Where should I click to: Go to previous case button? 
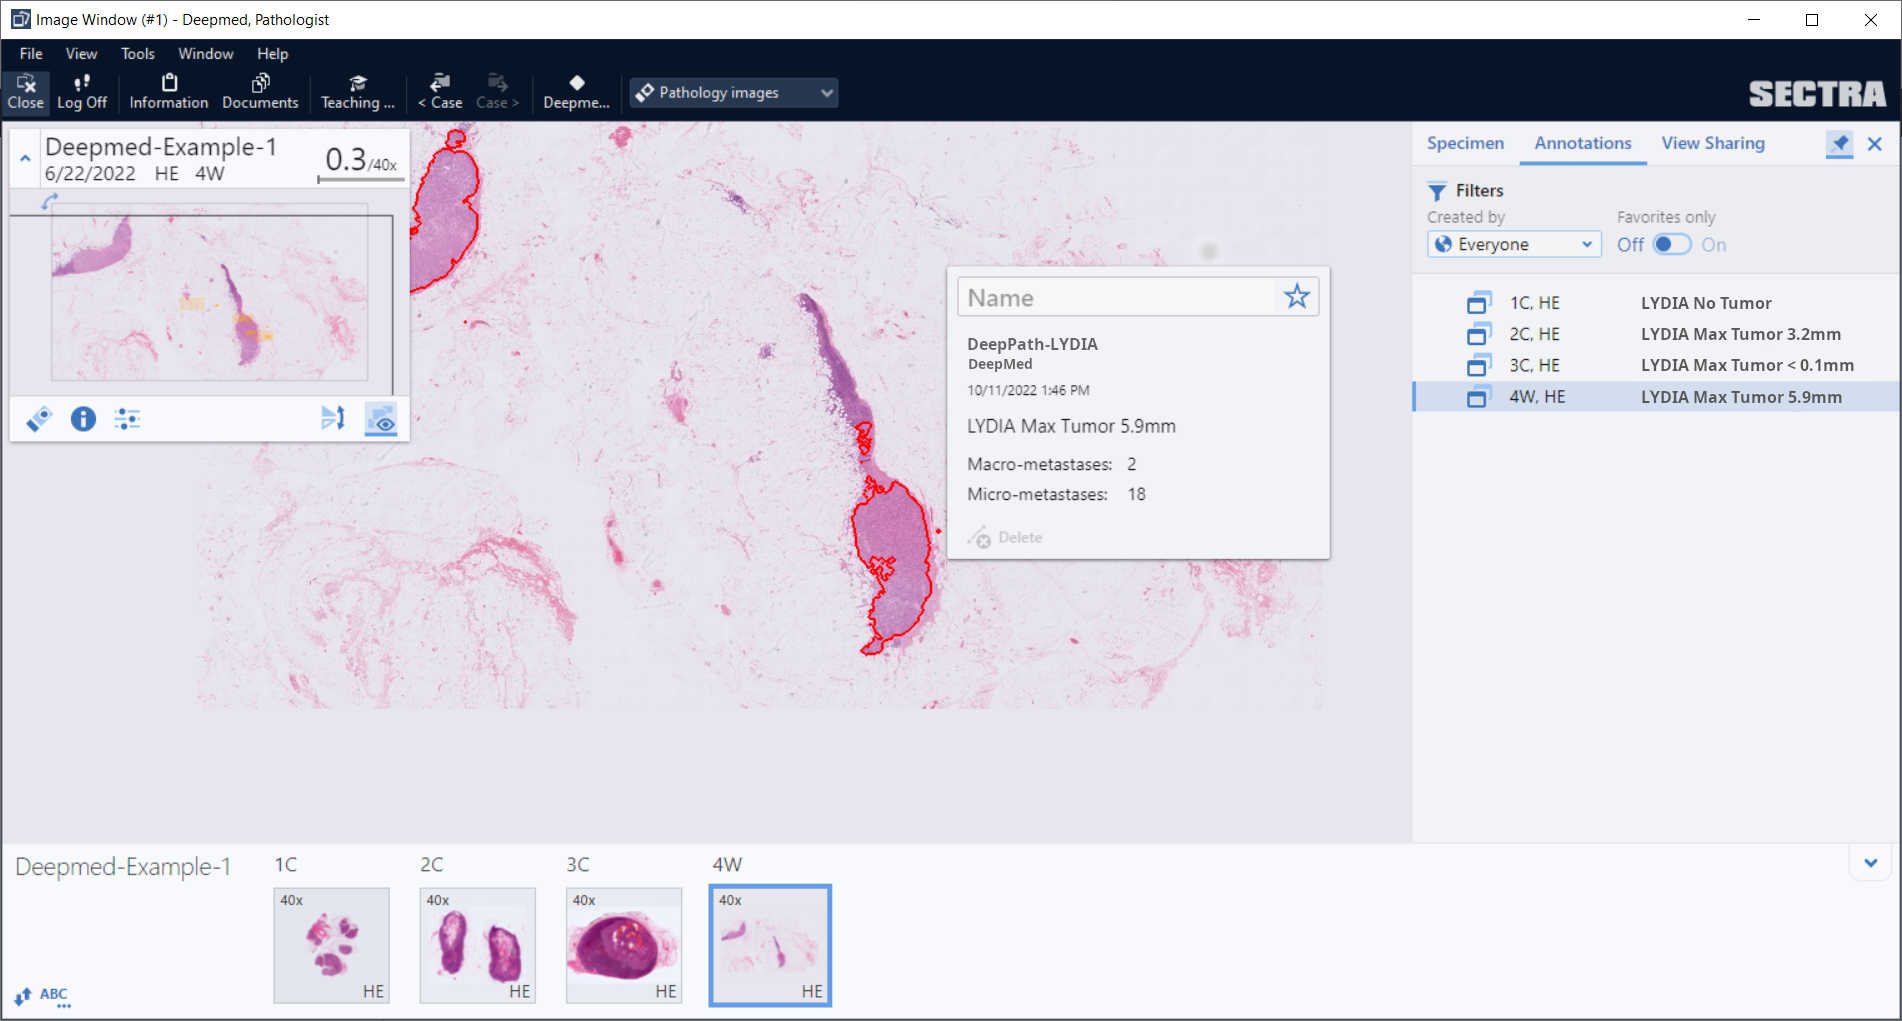440,91
